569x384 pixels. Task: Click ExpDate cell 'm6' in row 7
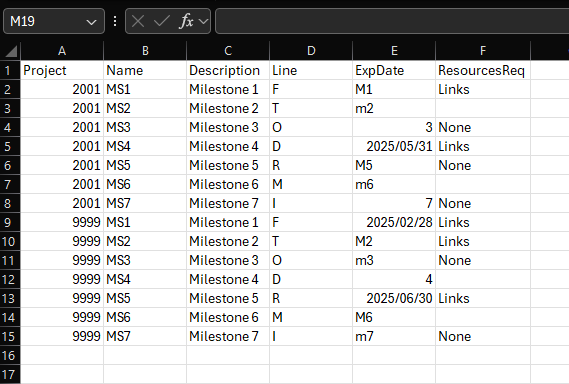click(x=394, y=184)
